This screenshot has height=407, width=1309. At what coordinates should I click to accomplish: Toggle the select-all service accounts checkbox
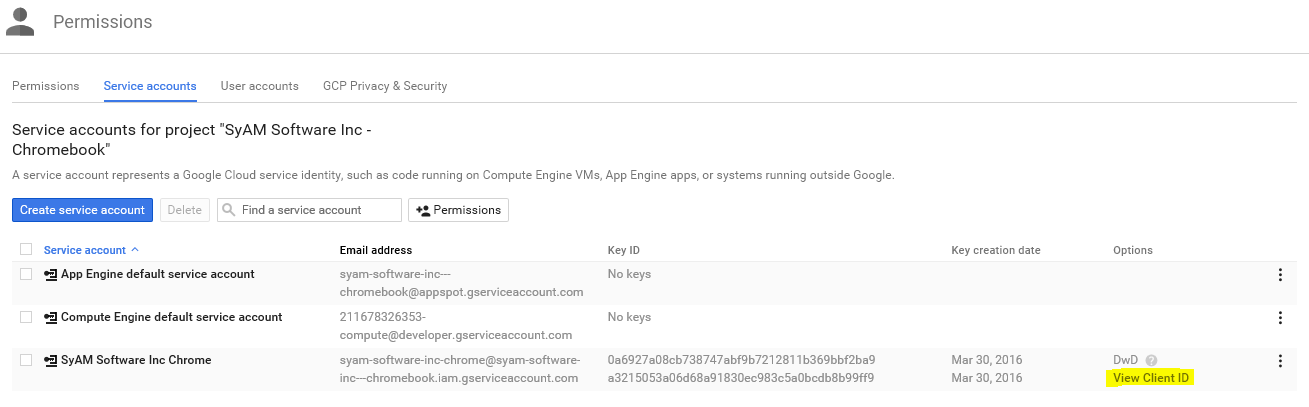coord(26,250)
